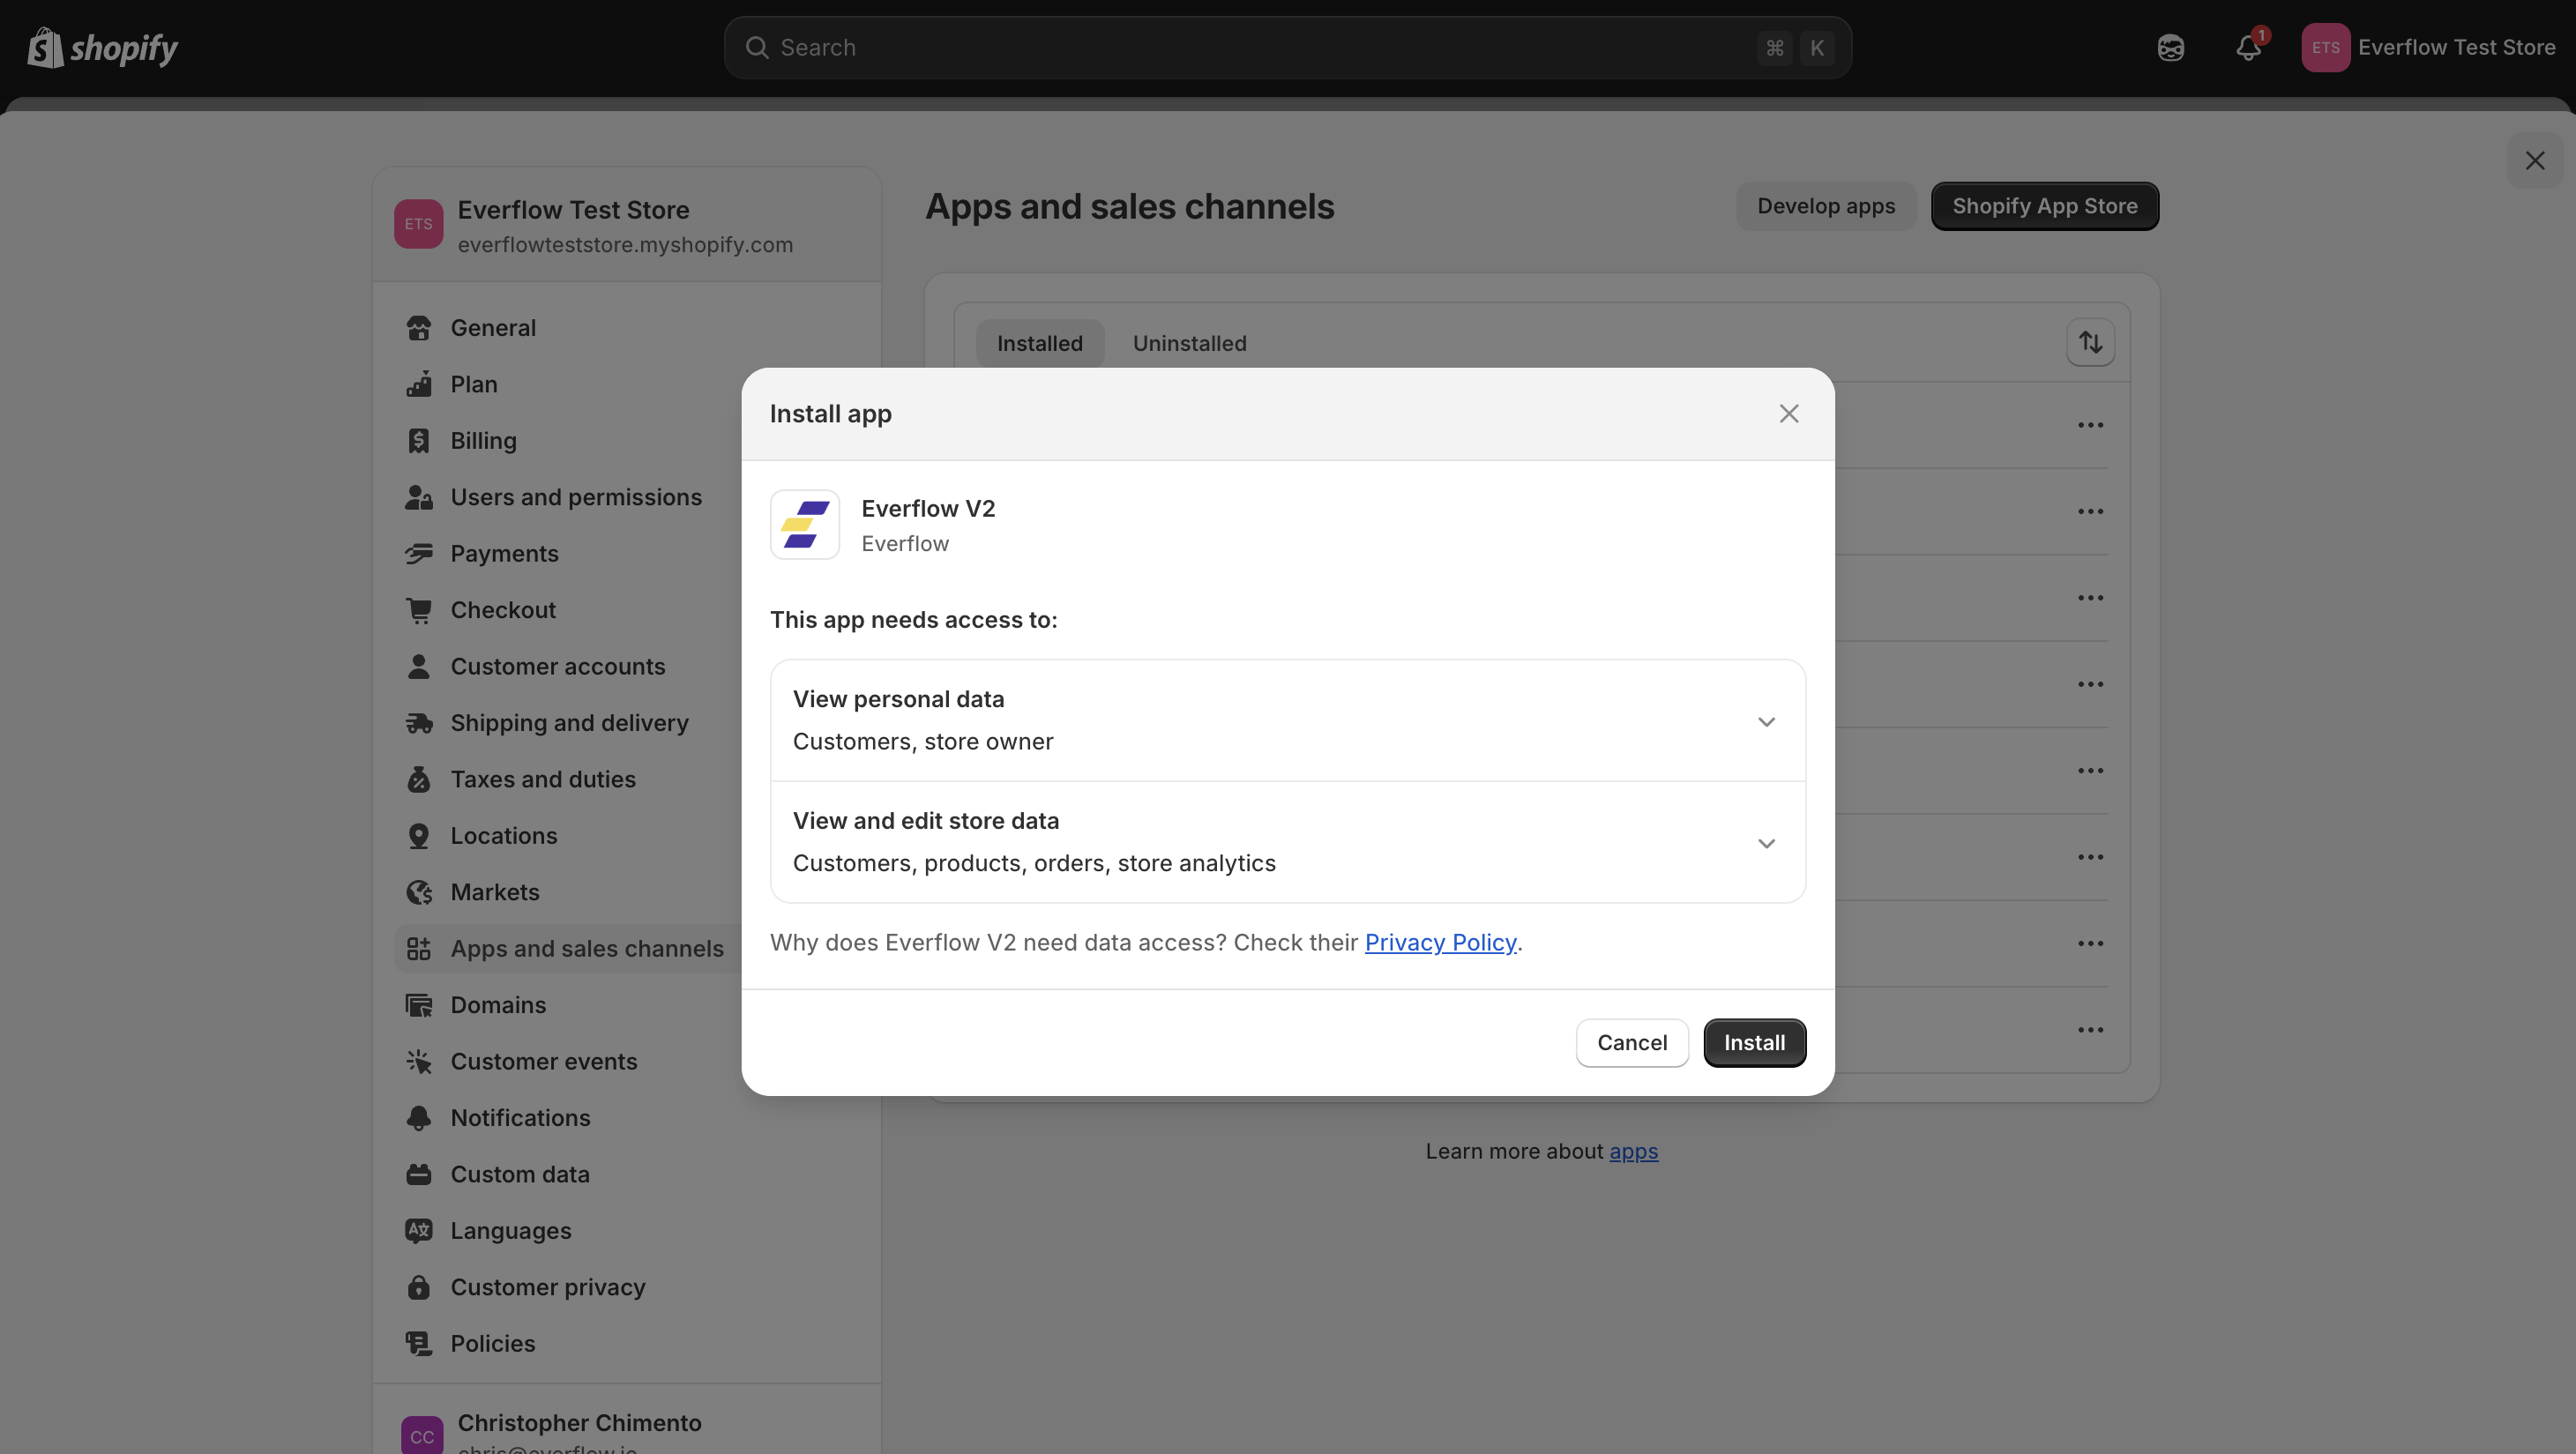Click the Search input field

coord(1287,47)
